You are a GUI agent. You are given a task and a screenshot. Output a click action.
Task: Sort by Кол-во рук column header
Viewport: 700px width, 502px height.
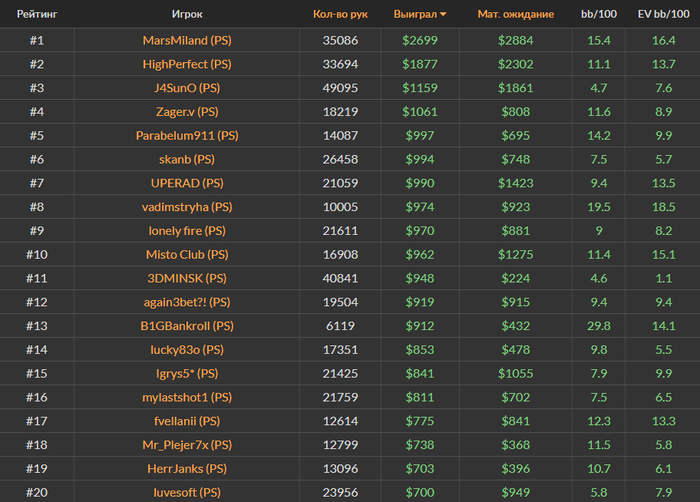340,14
